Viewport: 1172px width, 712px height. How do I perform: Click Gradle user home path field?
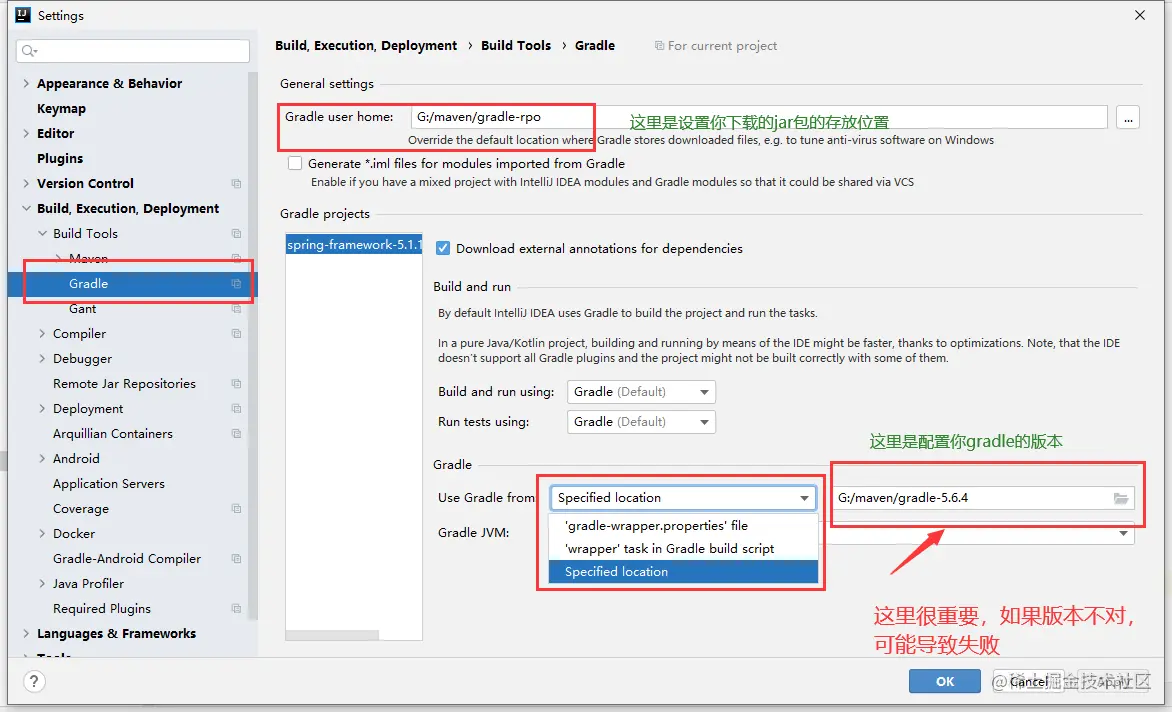(759, 117)
